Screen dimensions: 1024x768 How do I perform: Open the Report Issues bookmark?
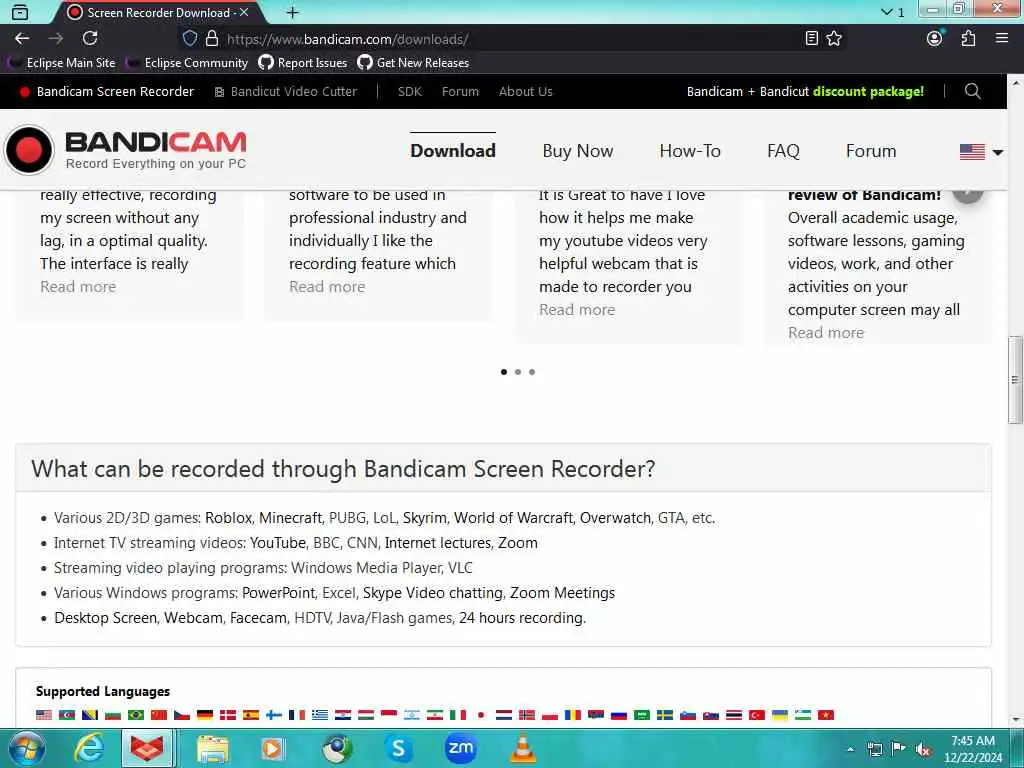tap(302, 63)
